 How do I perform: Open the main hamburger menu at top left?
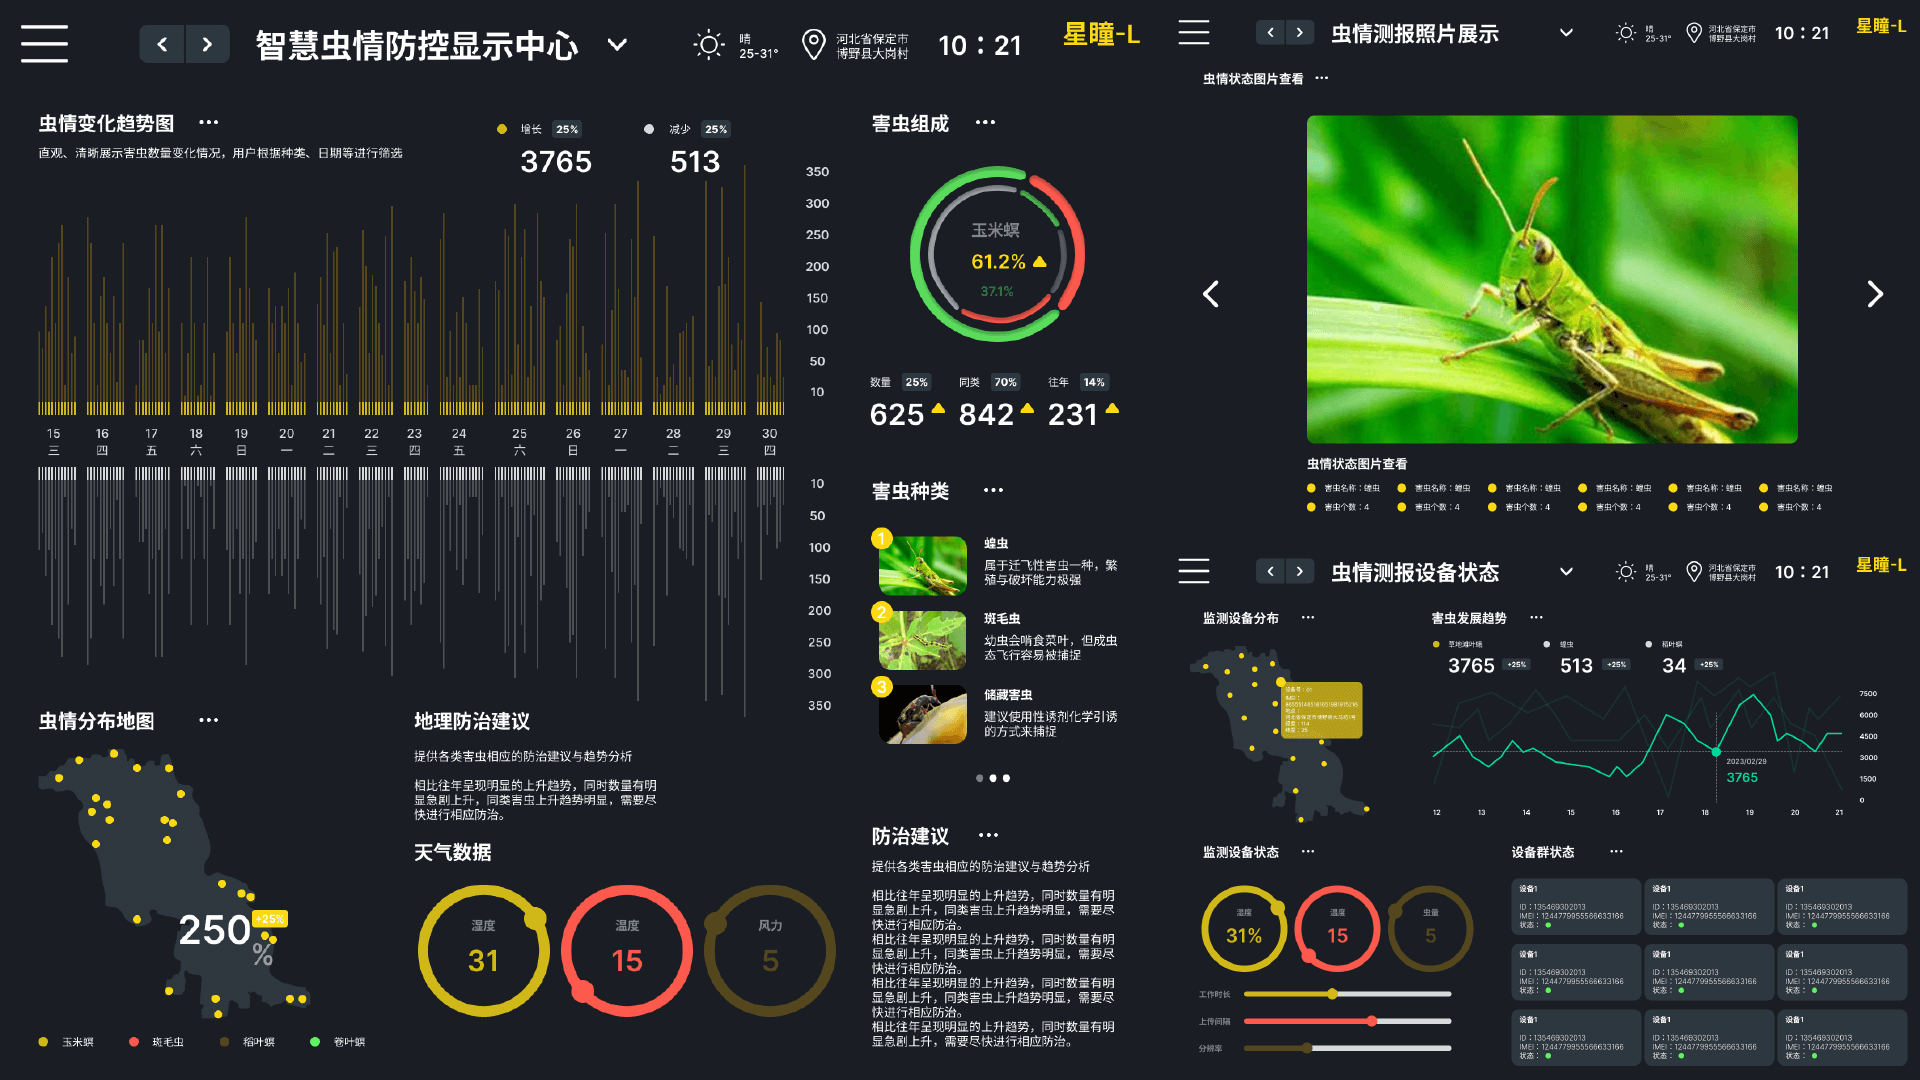[x=44, y=44]
